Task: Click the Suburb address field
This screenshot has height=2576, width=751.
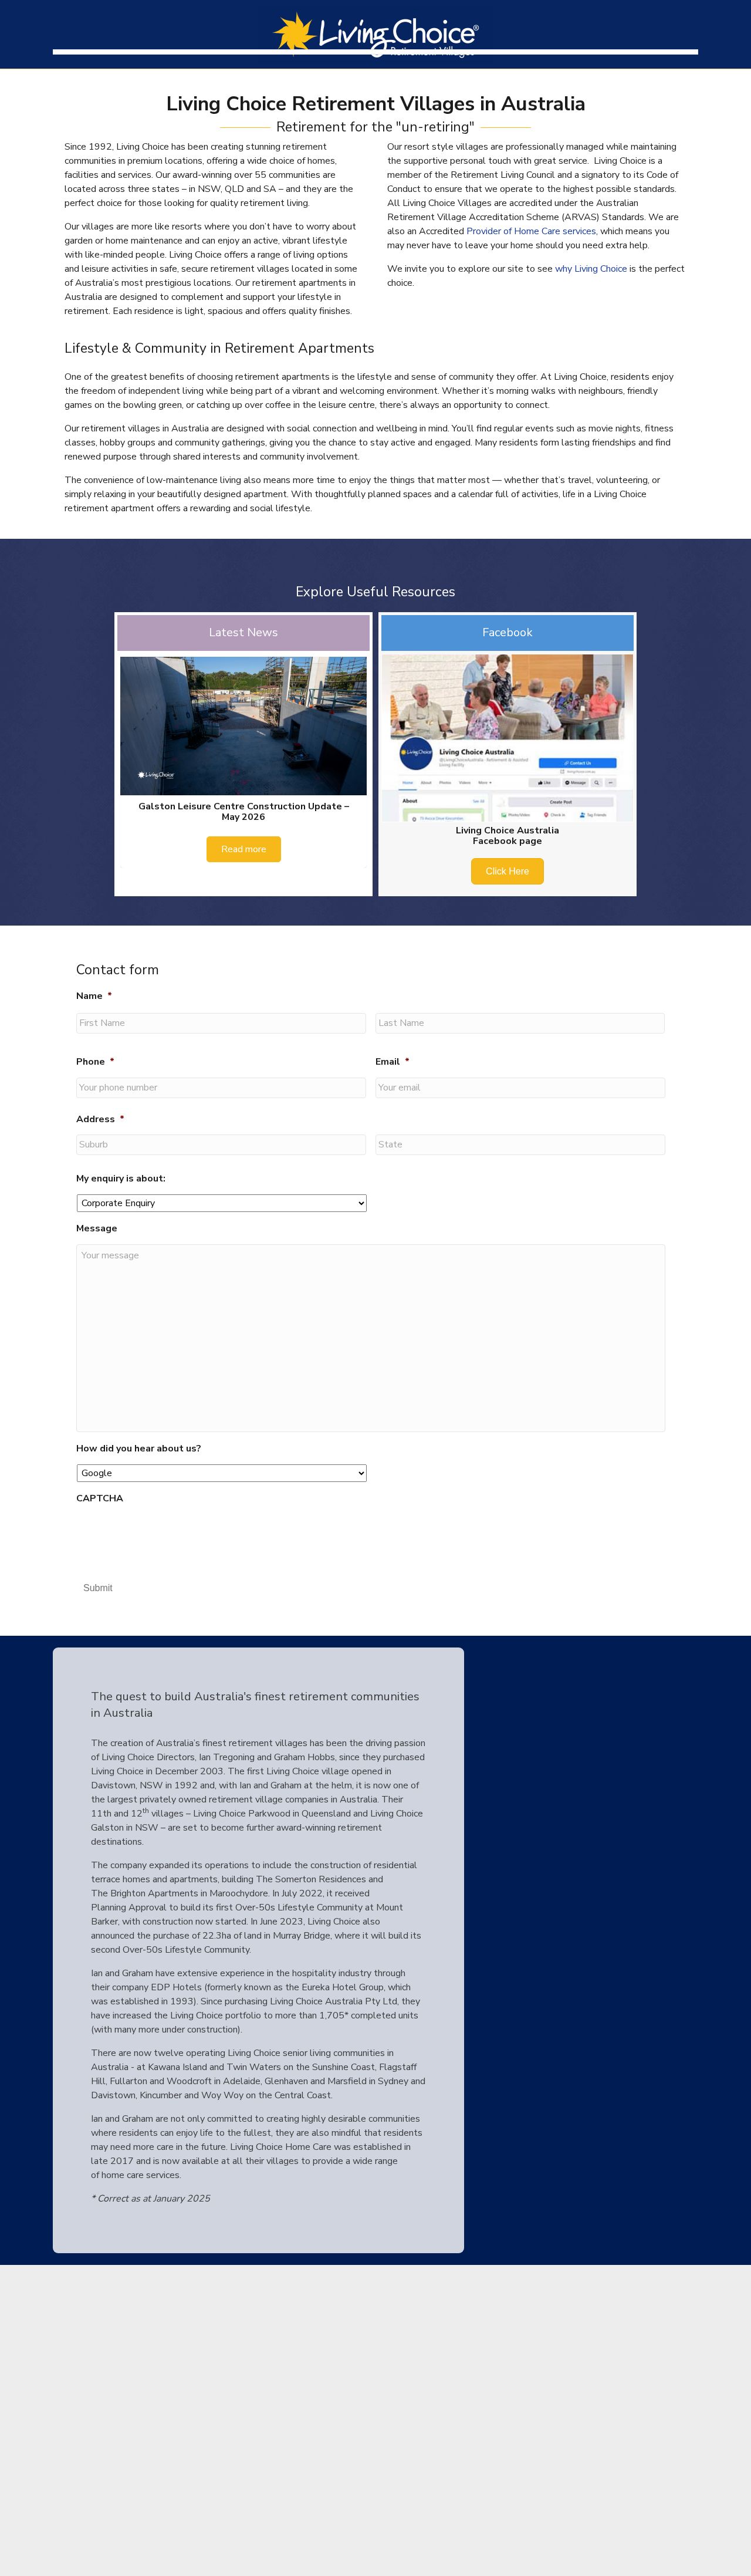Action: 221,1145
